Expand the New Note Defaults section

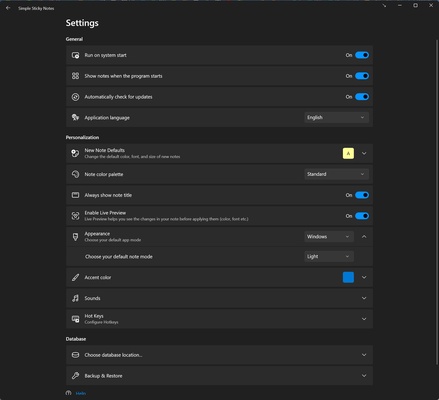[x=364, y=153]
